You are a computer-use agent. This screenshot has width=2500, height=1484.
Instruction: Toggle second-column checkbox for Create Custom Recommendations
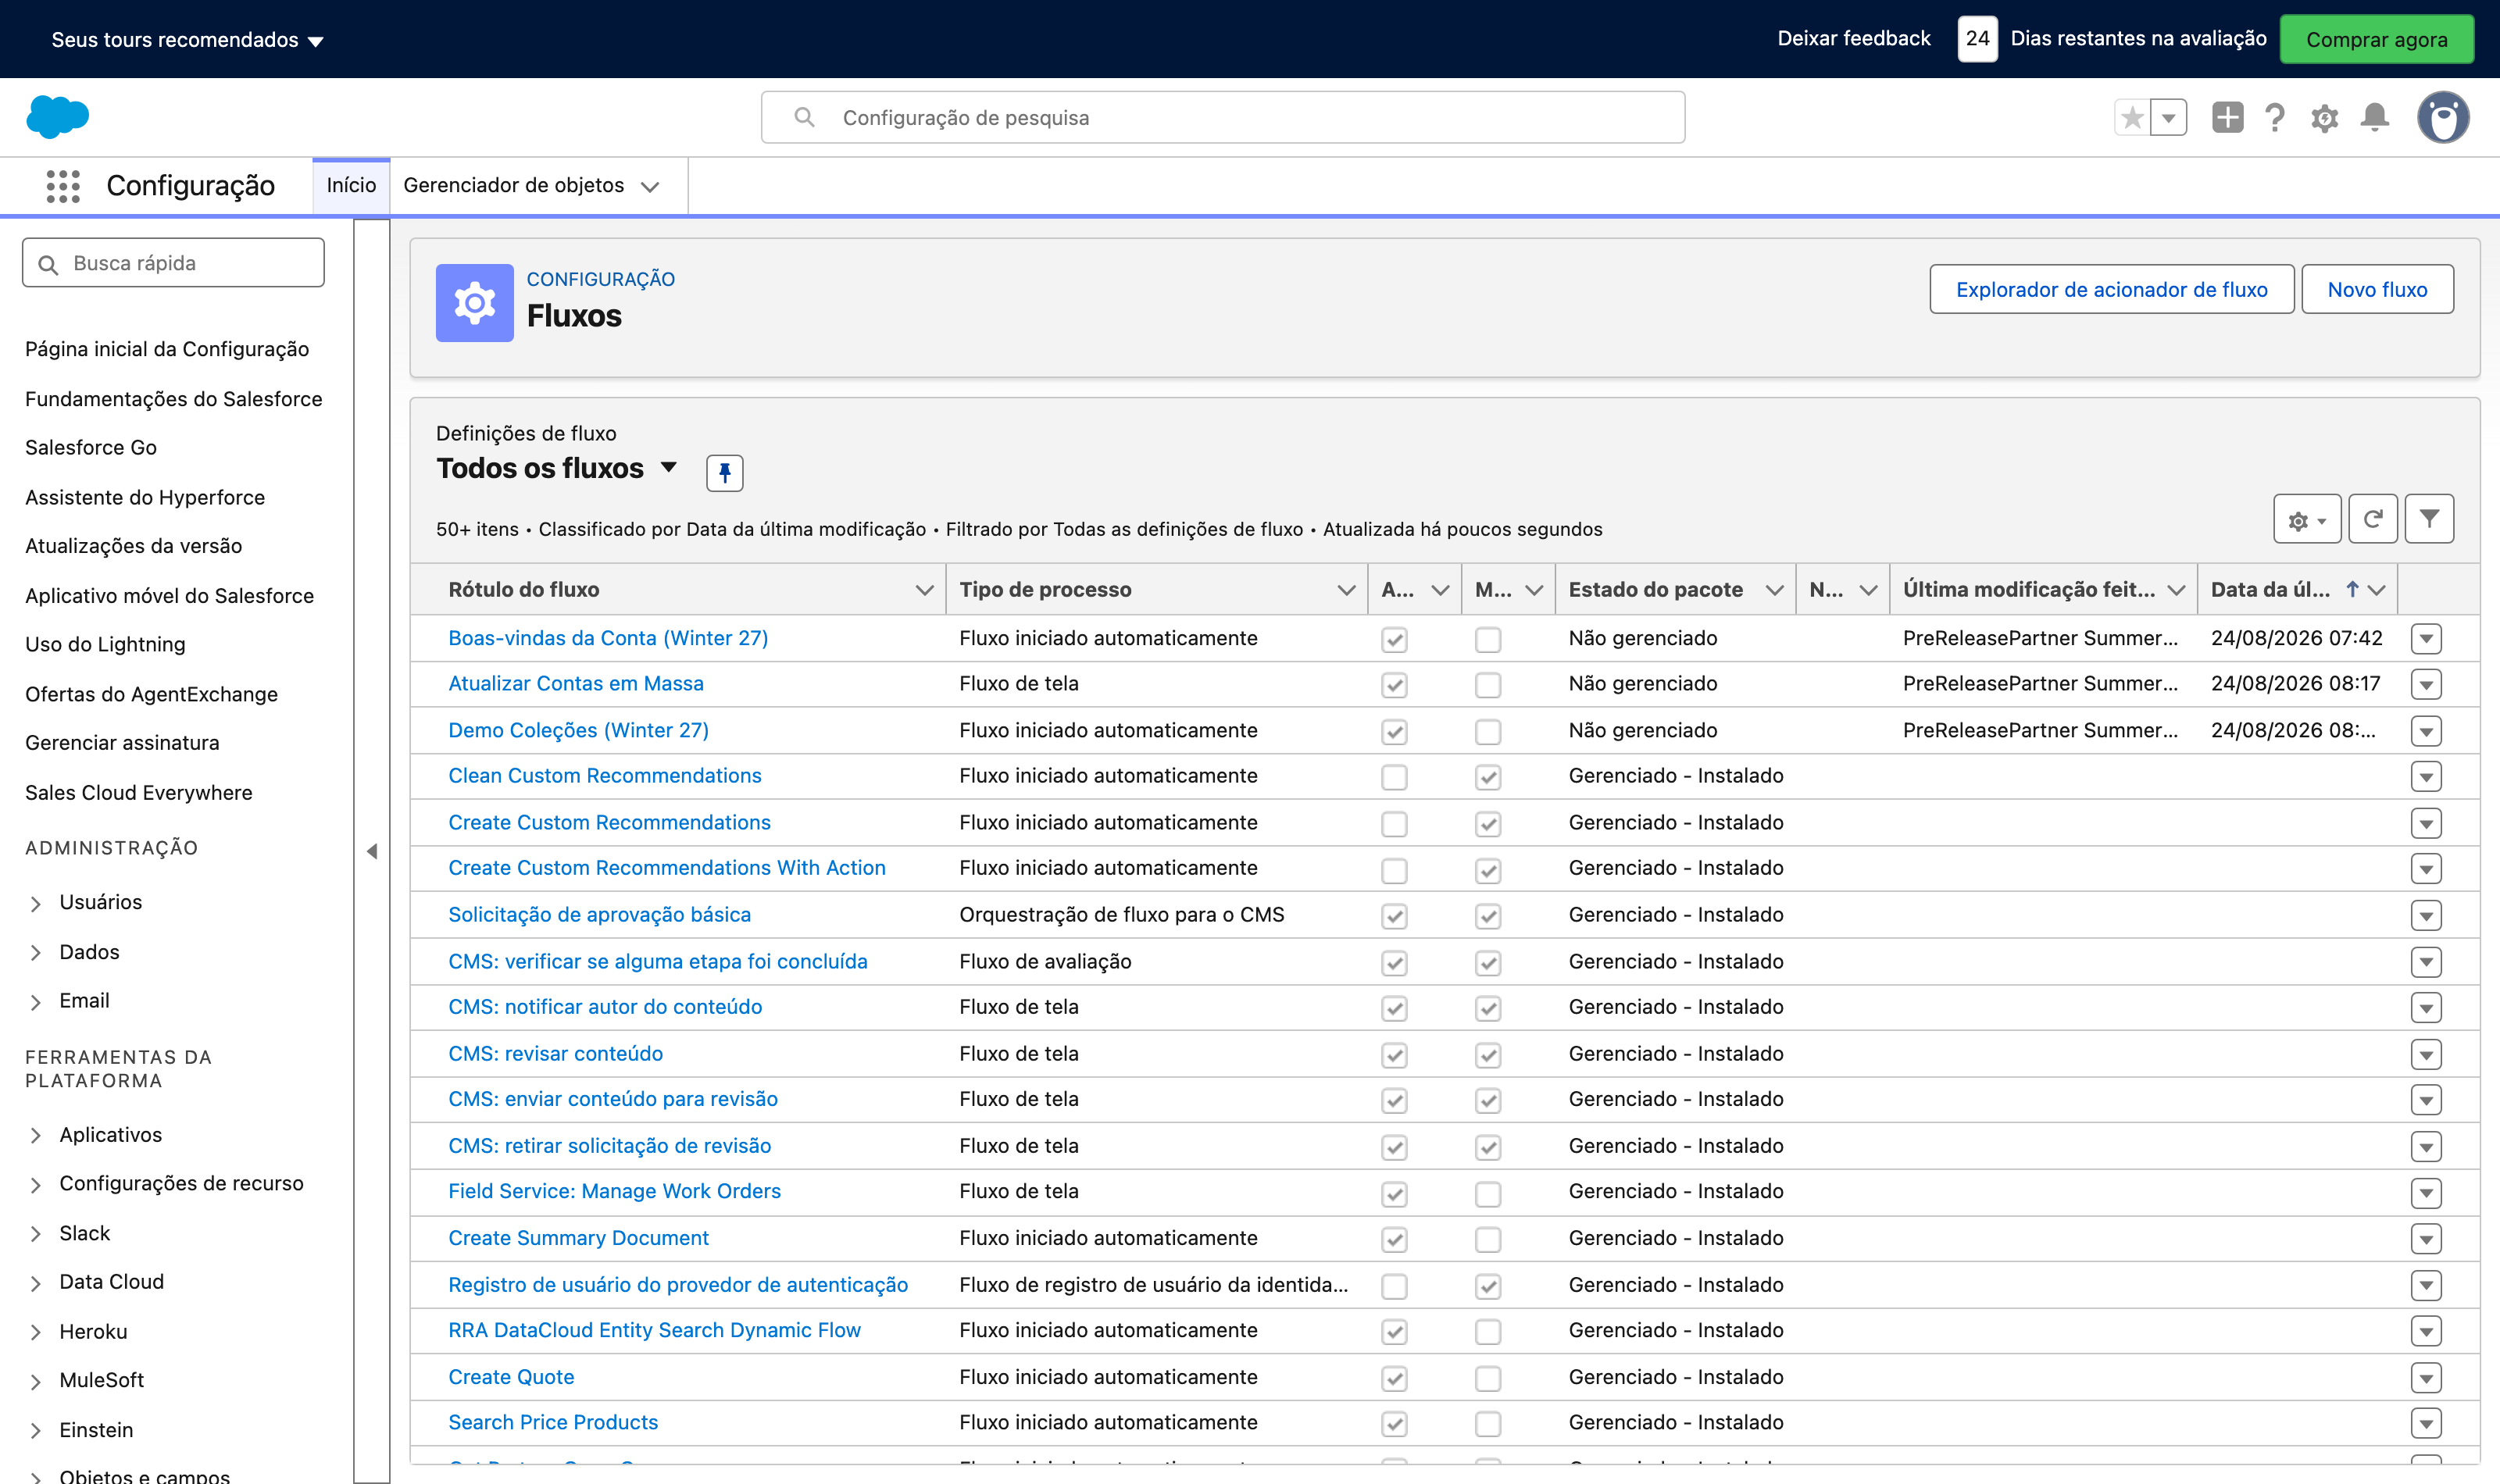coord(1488,824)
